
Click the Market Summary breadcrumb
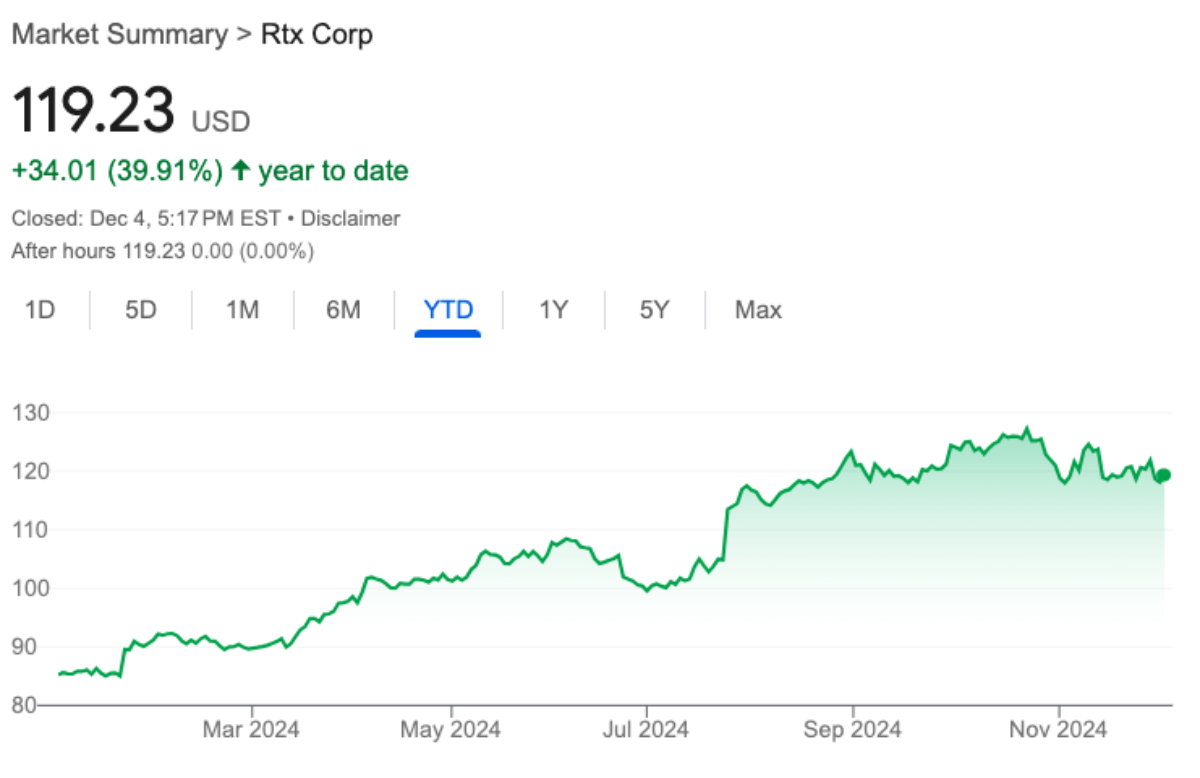click(119, 34)
